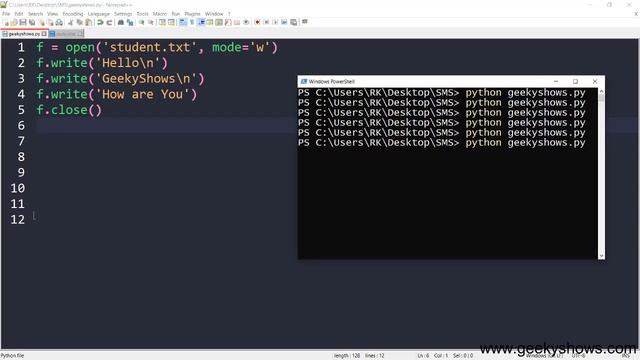This screenshot has width=640, height=360.
Task: Click the Playback macro icon
Action: tap(275, 22)
